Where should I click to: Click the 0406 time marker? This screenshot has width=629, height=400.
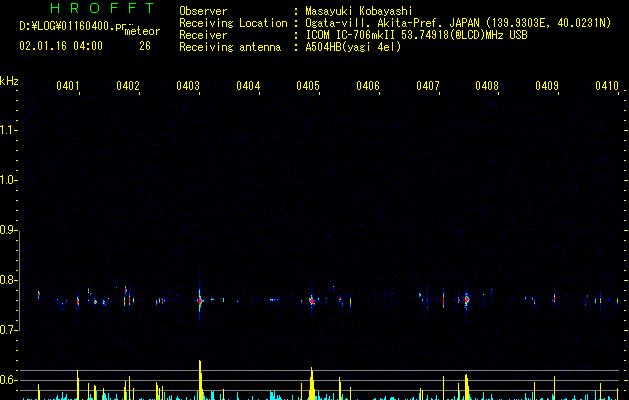pos(368,86)
